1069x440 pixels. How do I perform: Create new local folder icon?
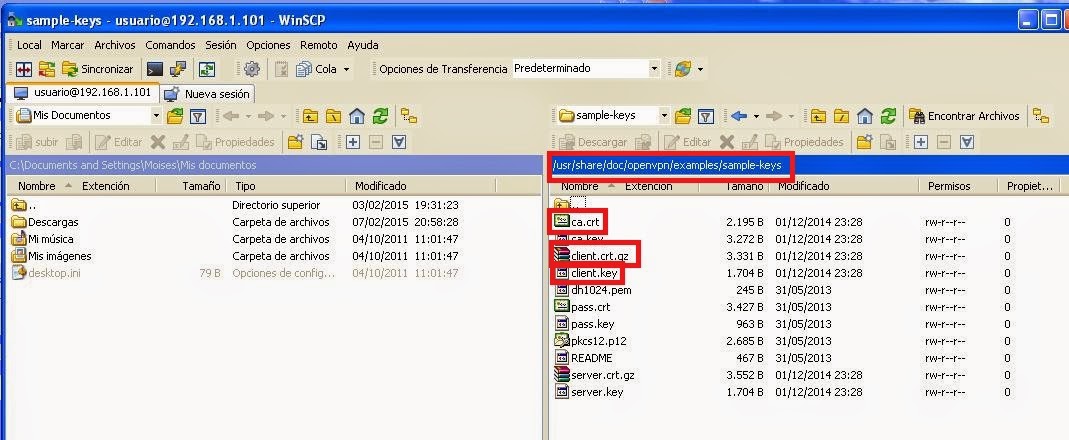[295, 142]
